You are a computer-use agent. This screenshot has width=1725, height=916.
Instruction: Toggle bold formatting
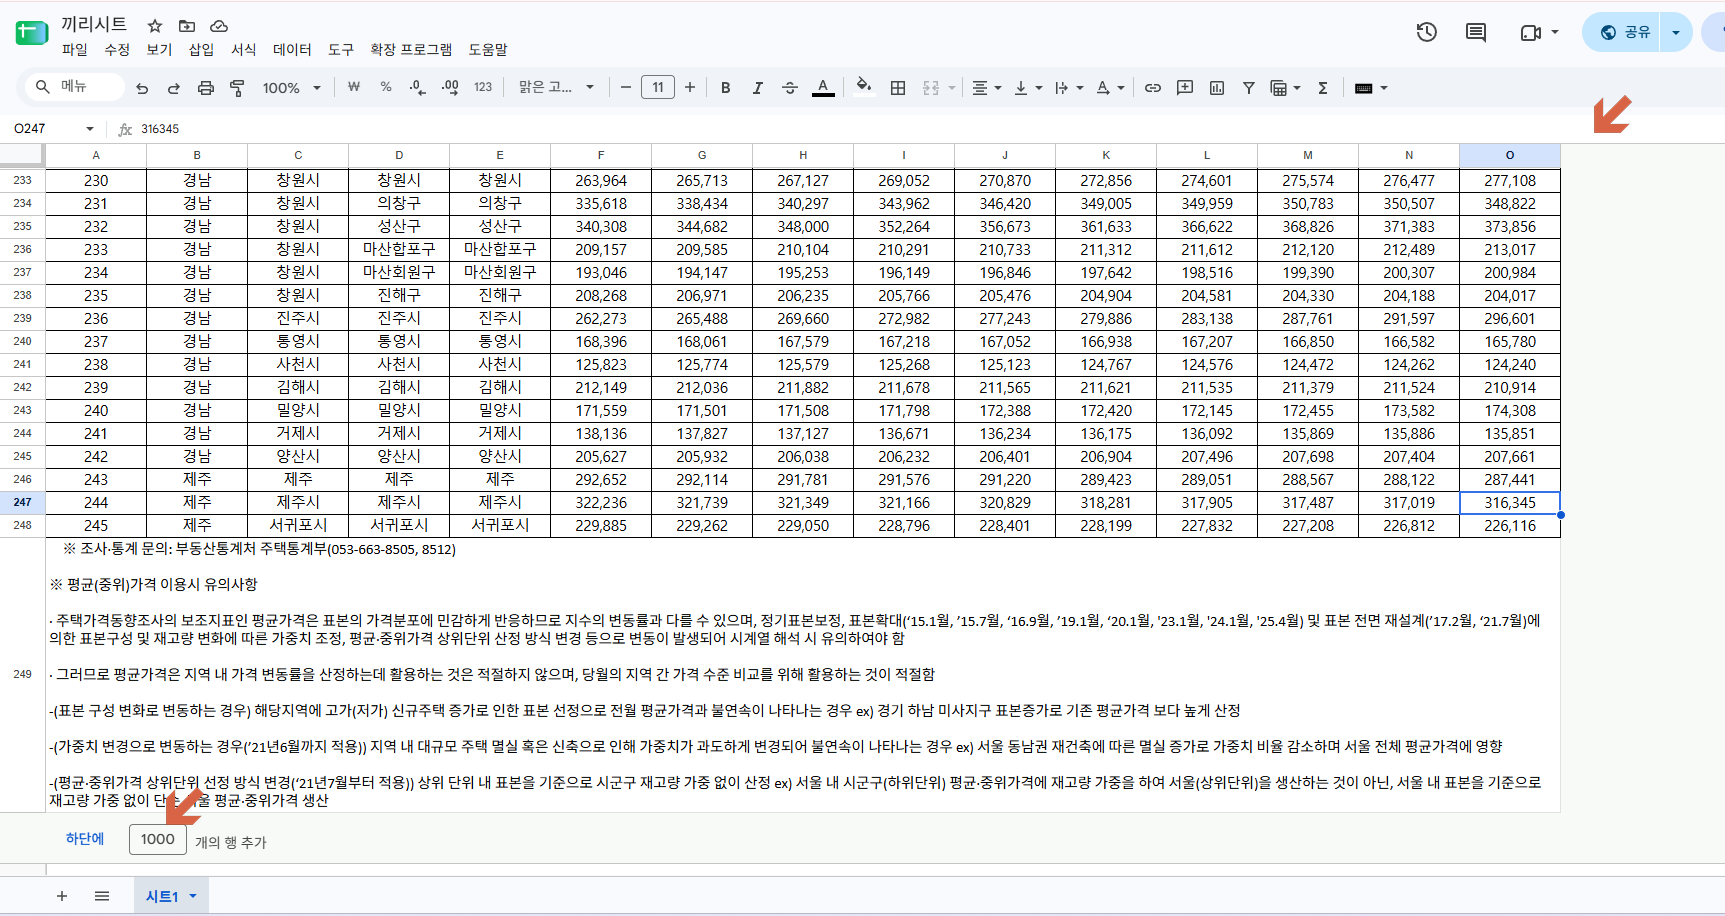pyautogui.click(x=726, y=88)
